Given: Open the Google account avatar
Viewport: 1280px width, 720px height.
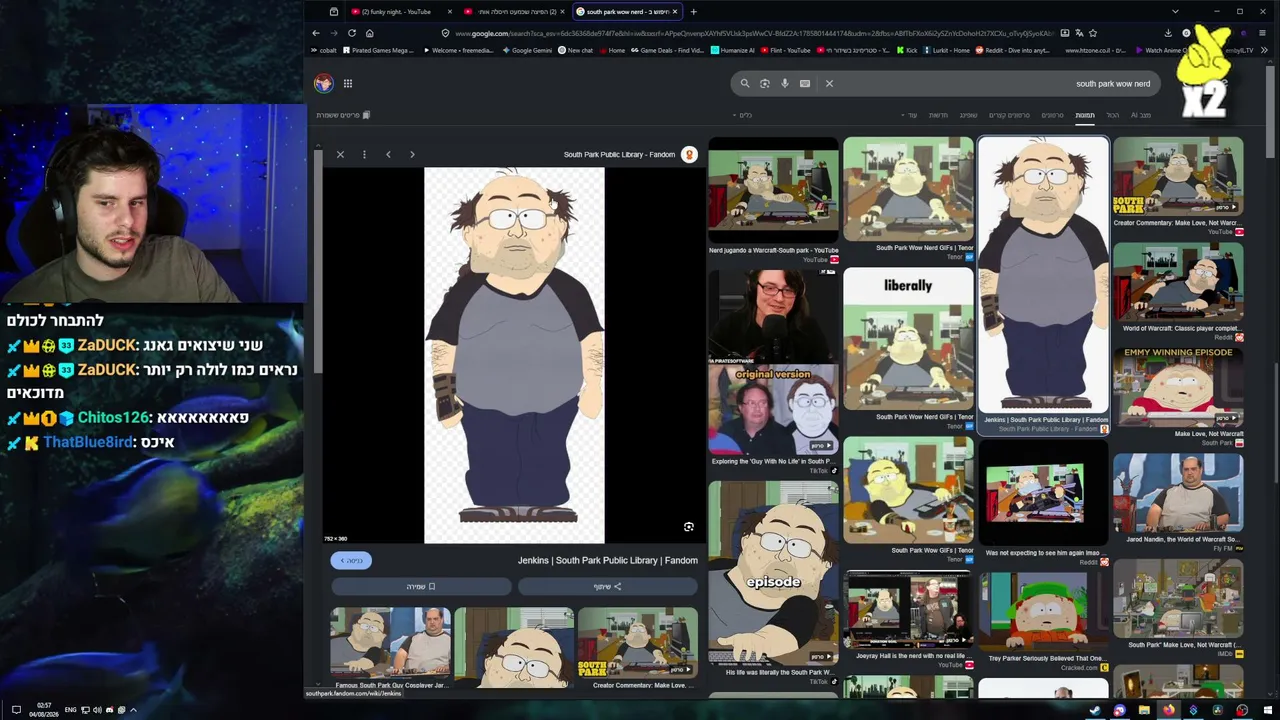Looking at the screenshot, I should 323,83.
